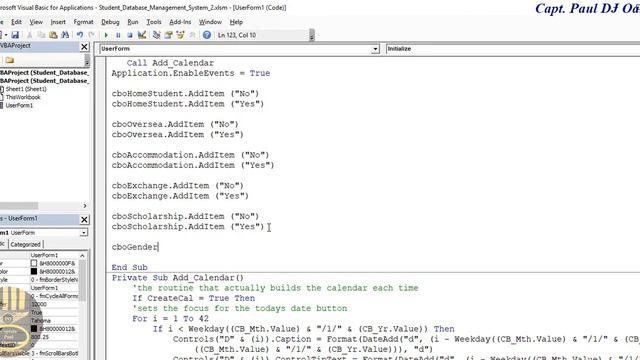Click the Redo arrow icon

click(91, 35)
